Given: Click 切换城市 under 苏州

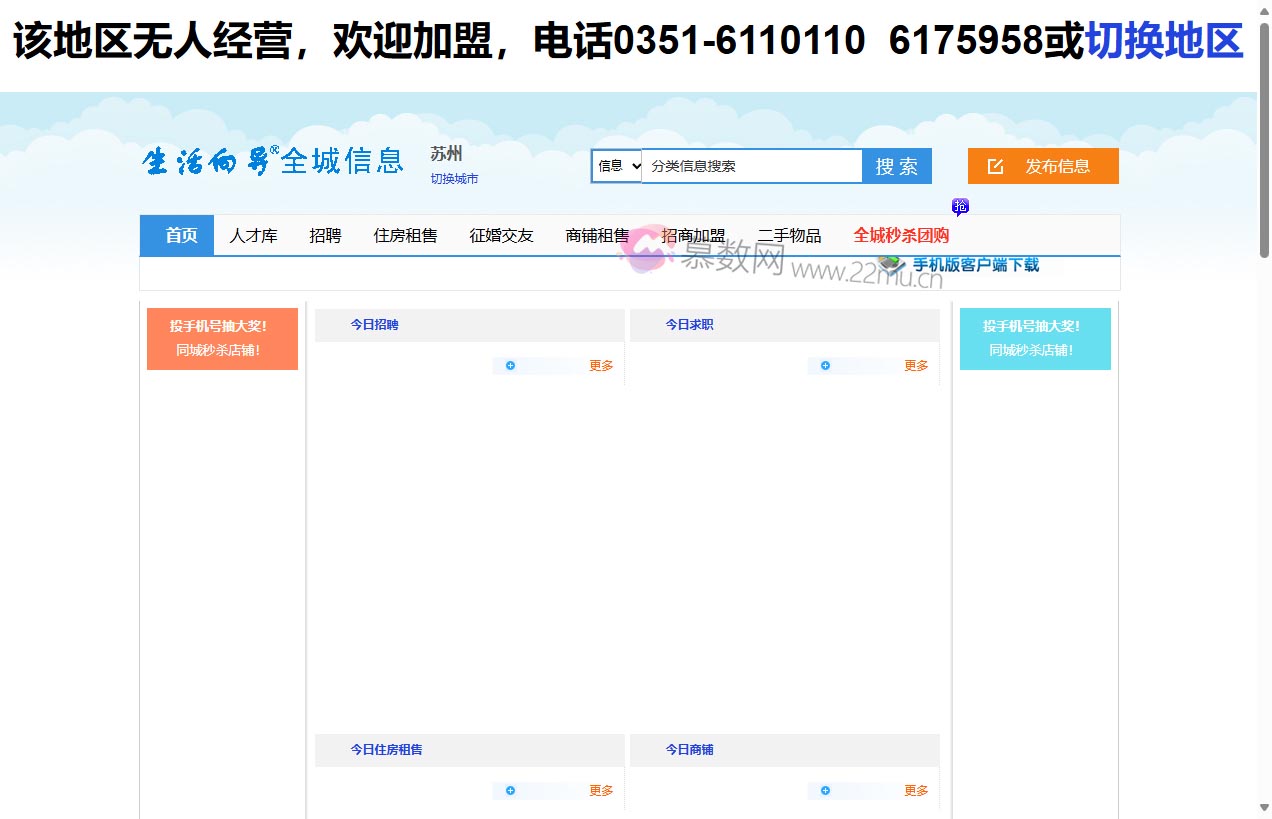Looking at the screenshot, I should coord(455,178).
